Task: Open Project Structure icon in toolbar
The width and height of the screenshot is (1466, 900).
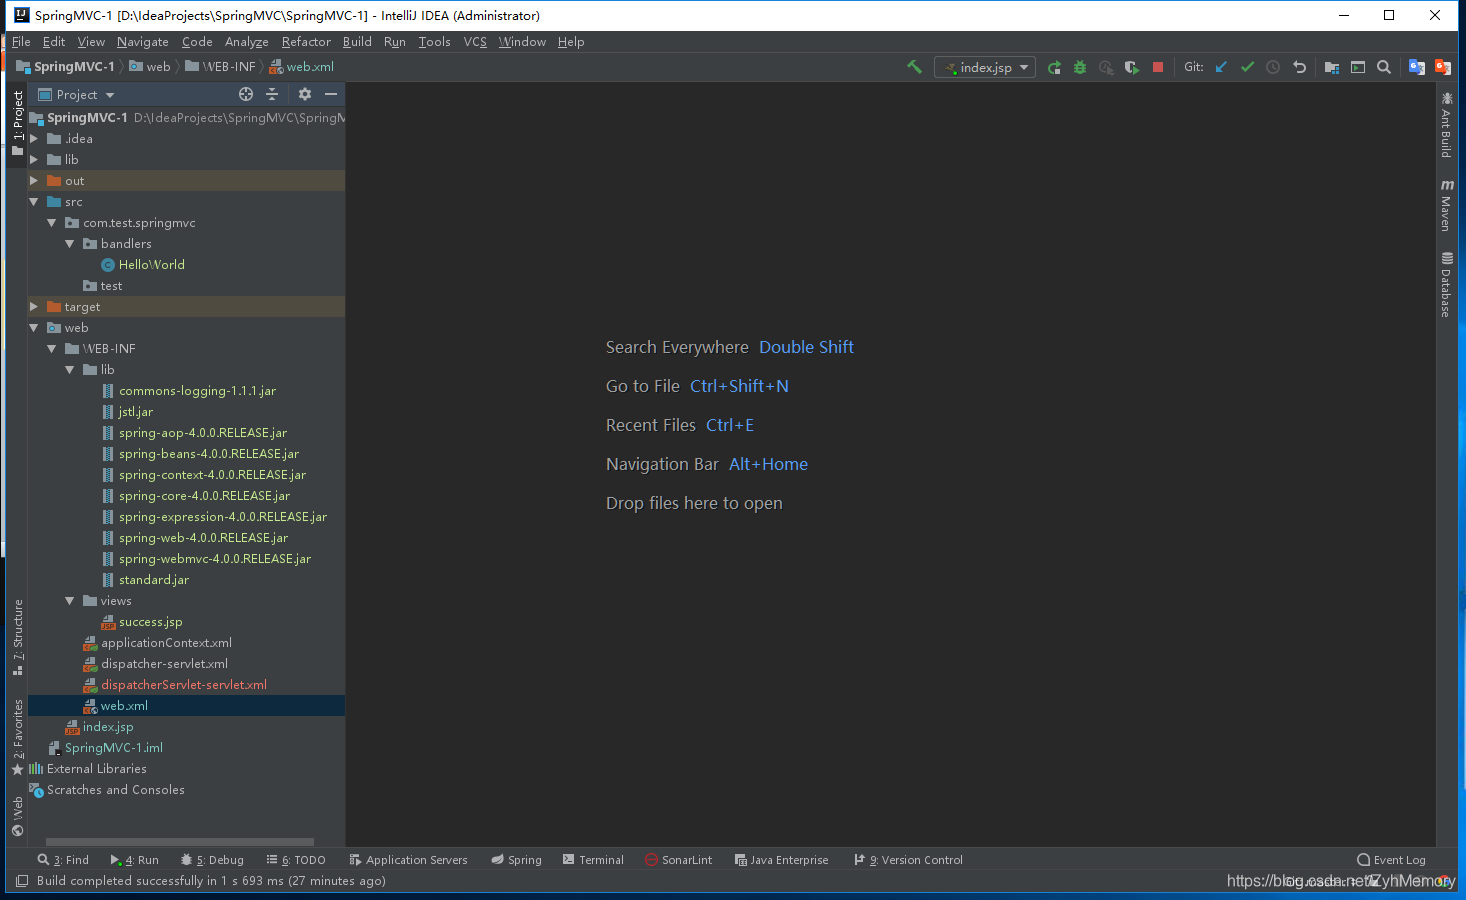Action: click(x=1332, y=67)
